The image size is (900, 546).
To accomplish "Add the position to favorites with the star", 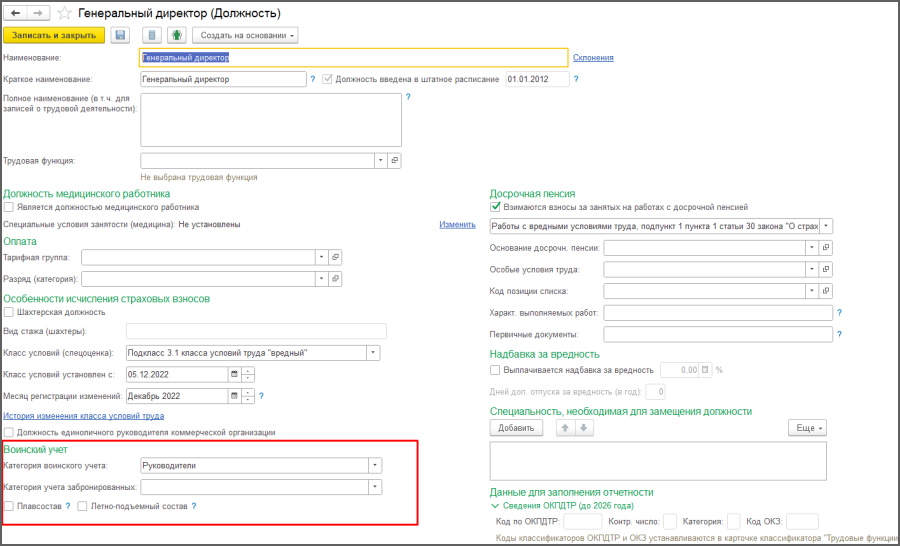I will [x=65, y=13].
